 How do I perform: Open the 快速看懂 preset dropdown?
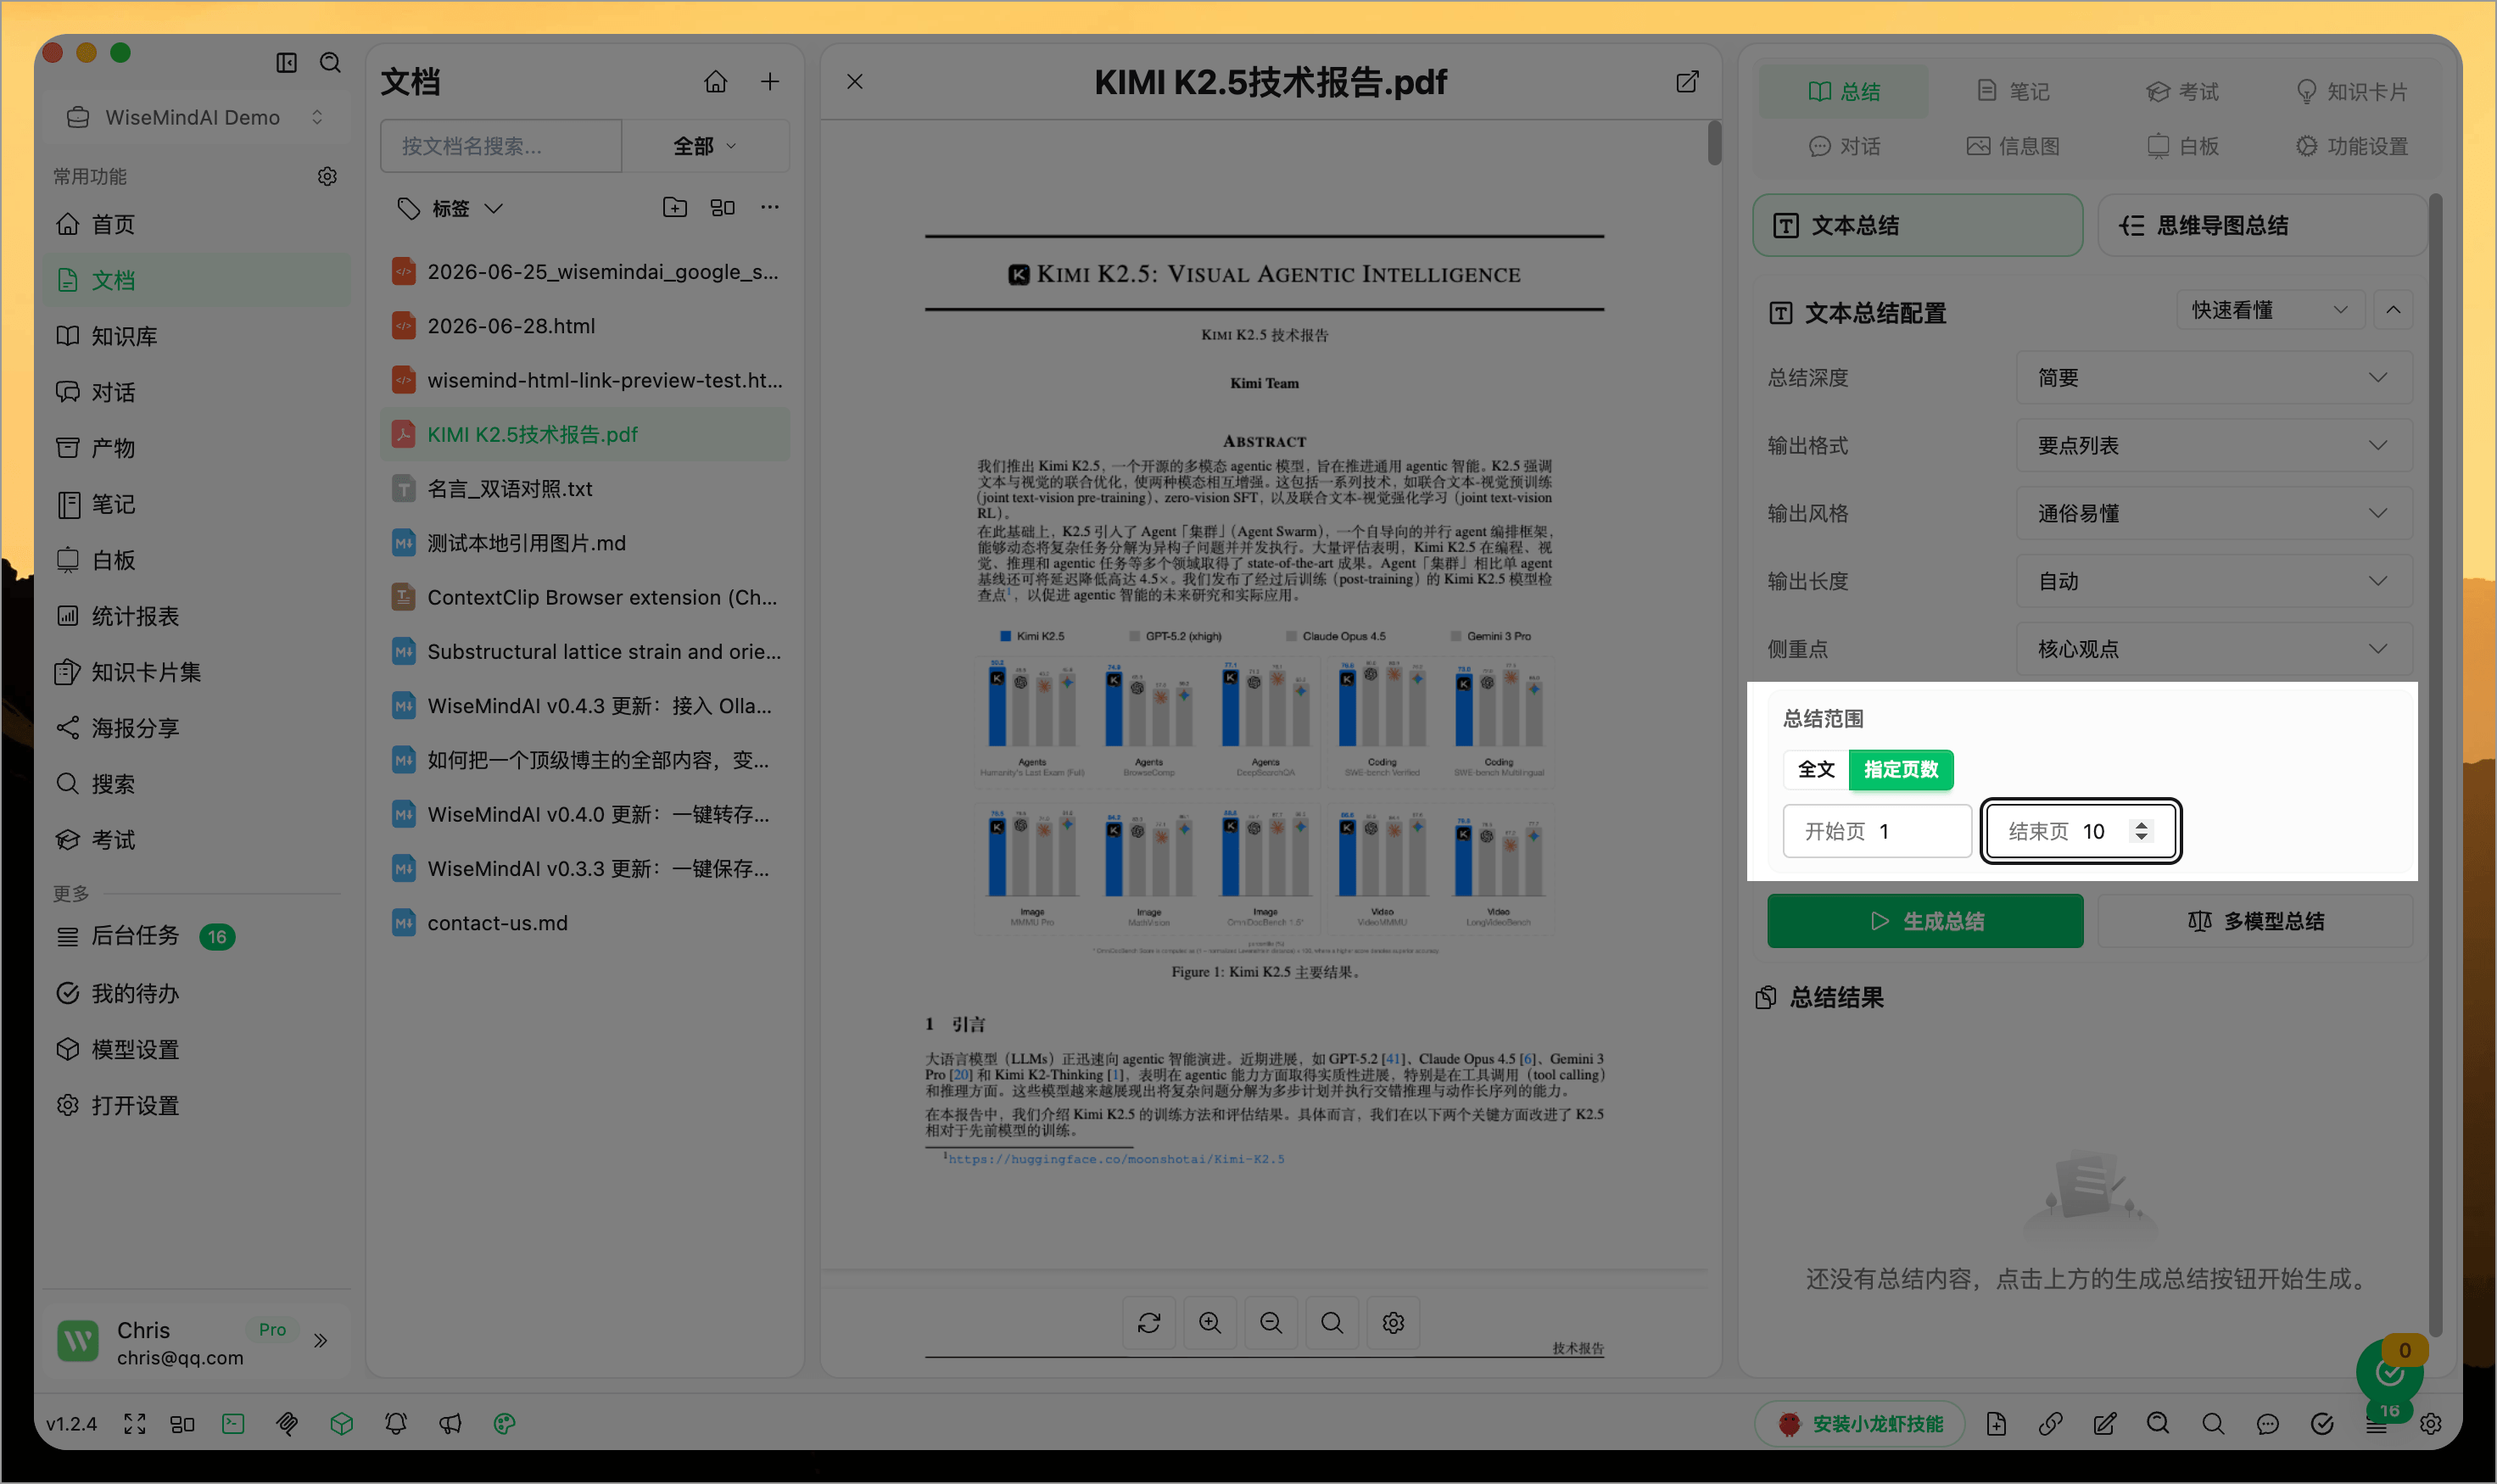click(x=2270, y=310)
